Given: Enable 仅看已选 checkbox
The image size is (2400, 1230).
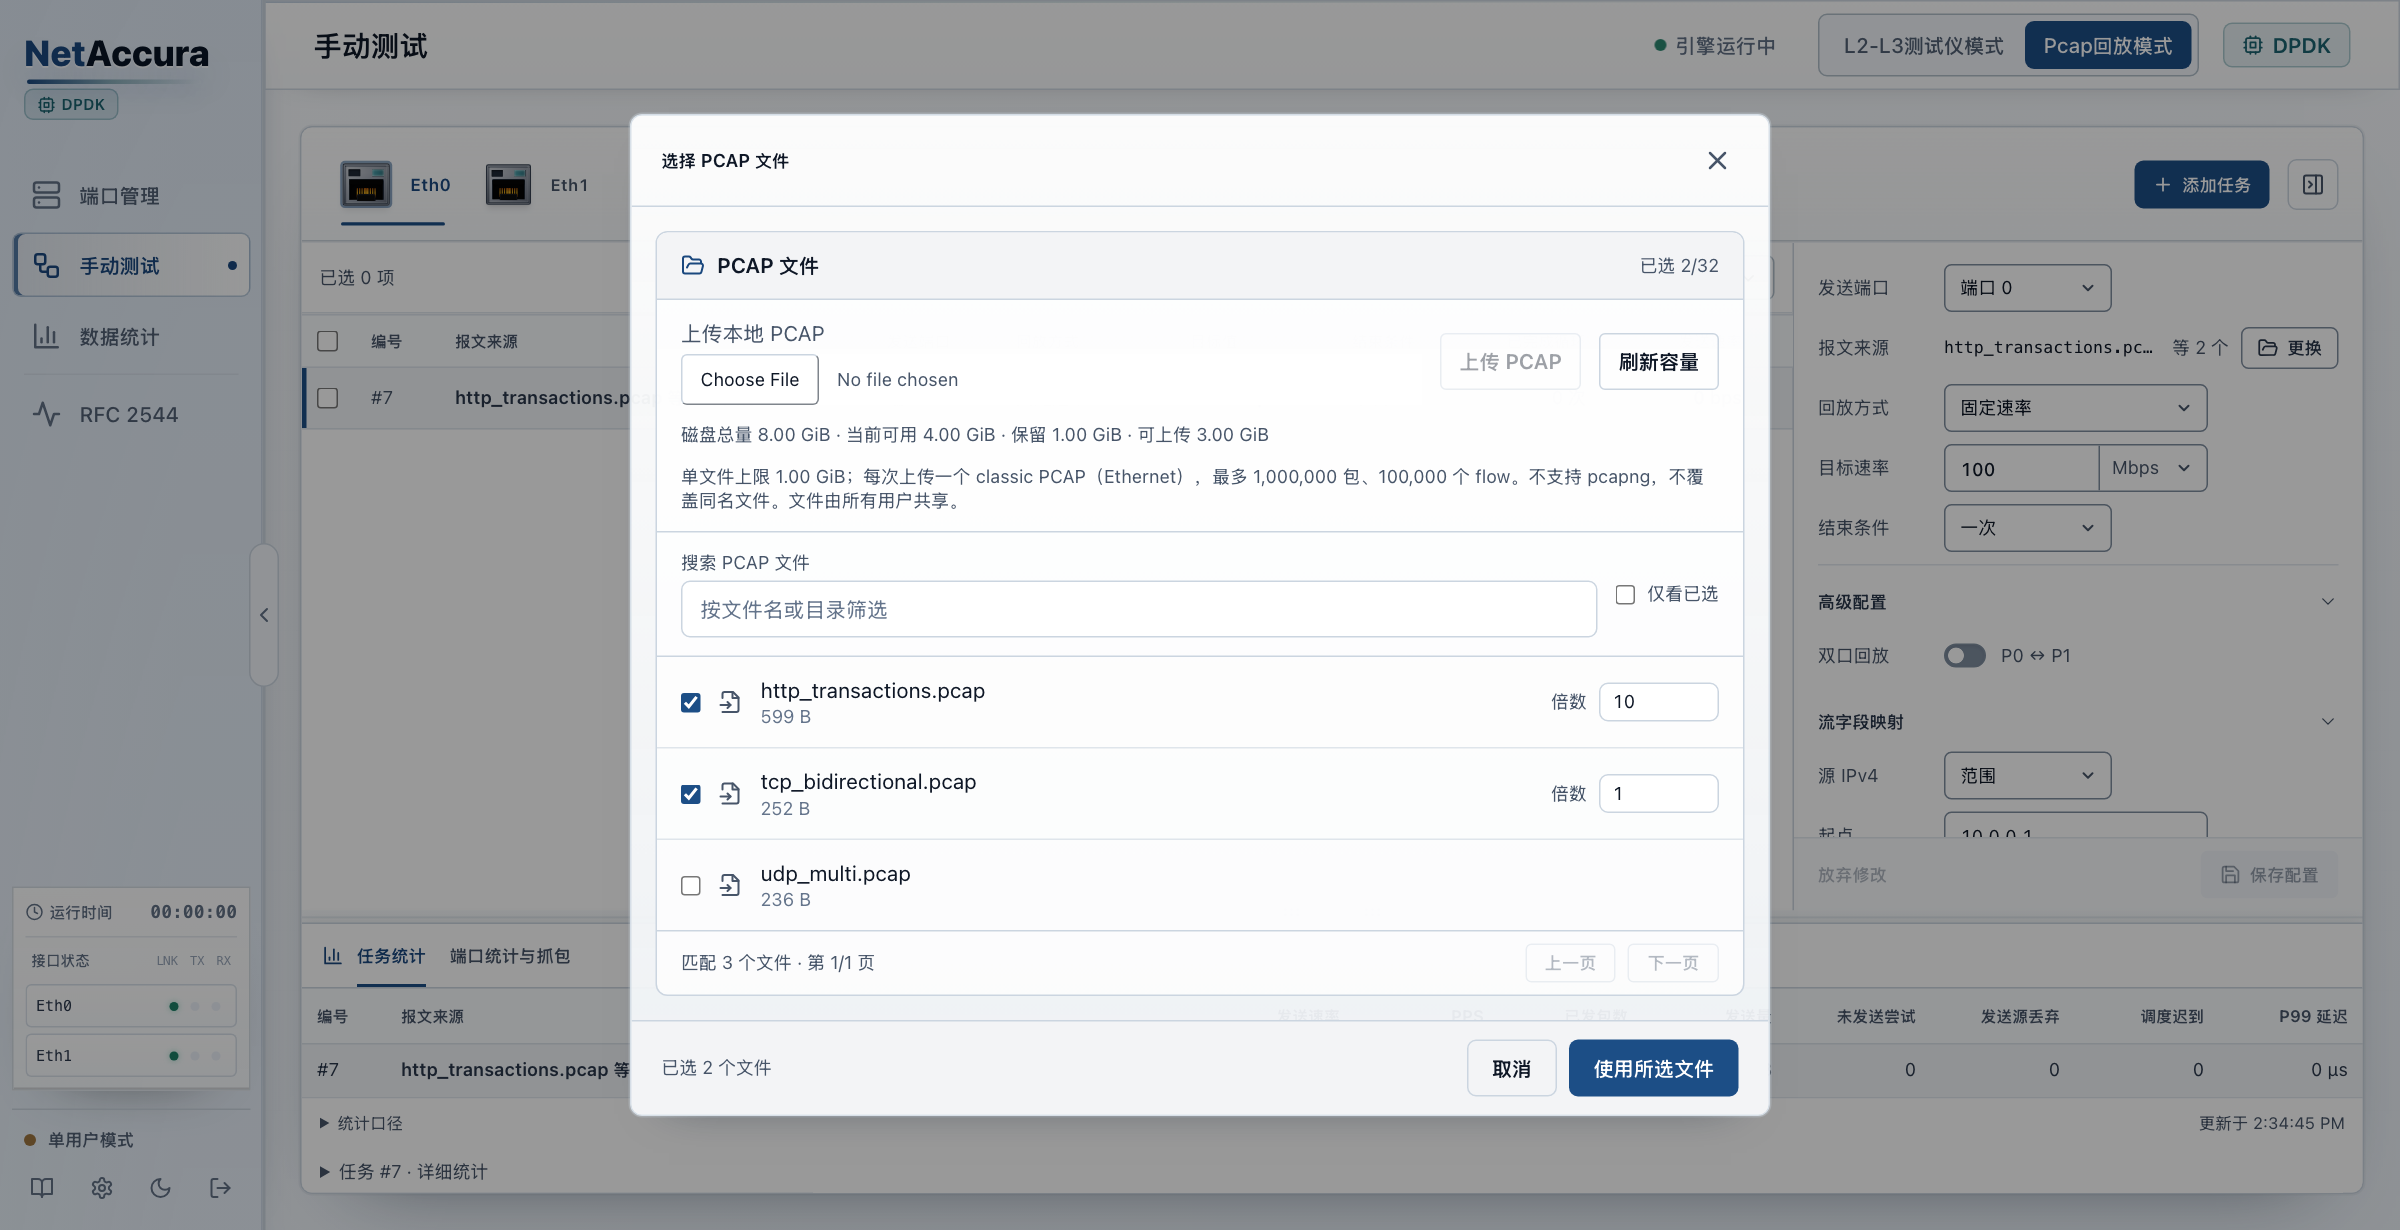Looking at the screenshot, I should (x=1626, y=595).
